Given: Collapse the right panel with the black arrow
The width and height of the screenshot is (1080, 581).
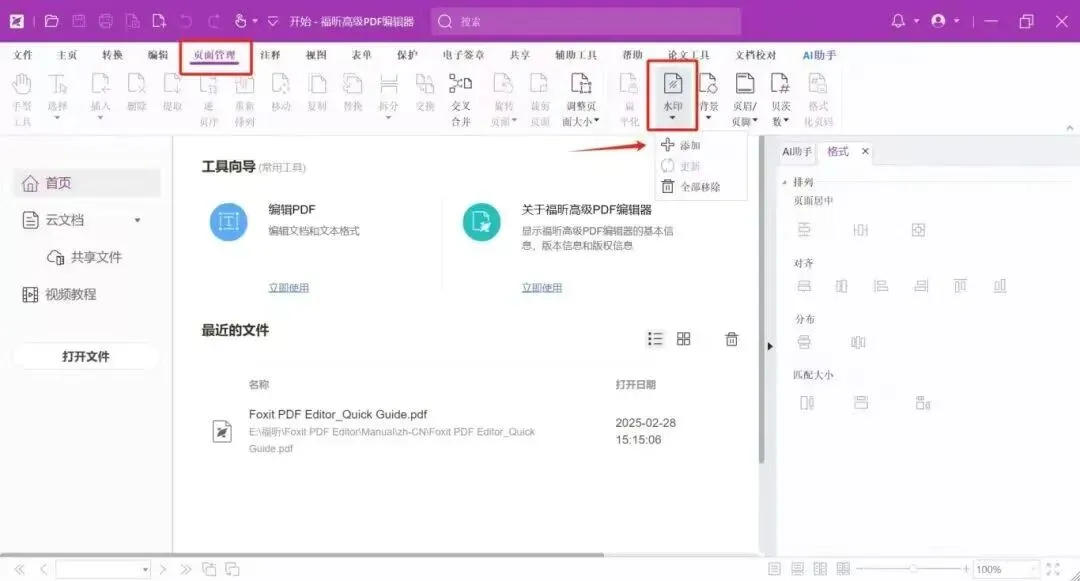Looking at the screenshot, I should point(770,346).
